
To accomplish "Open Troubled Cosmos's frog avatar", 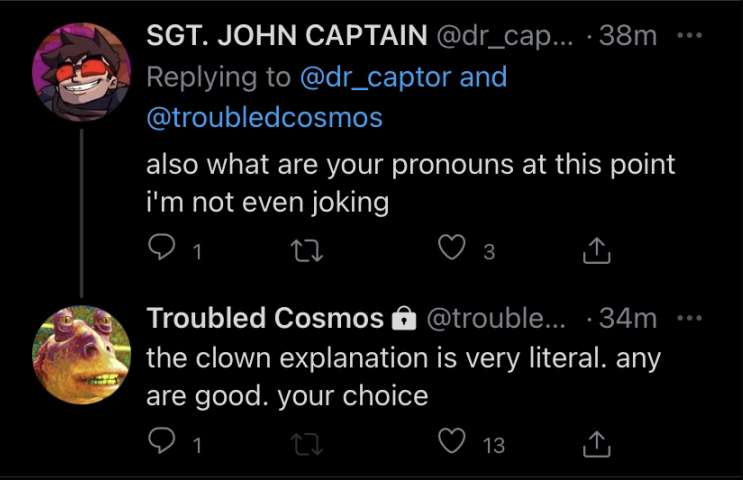I will tap(82, 354).
